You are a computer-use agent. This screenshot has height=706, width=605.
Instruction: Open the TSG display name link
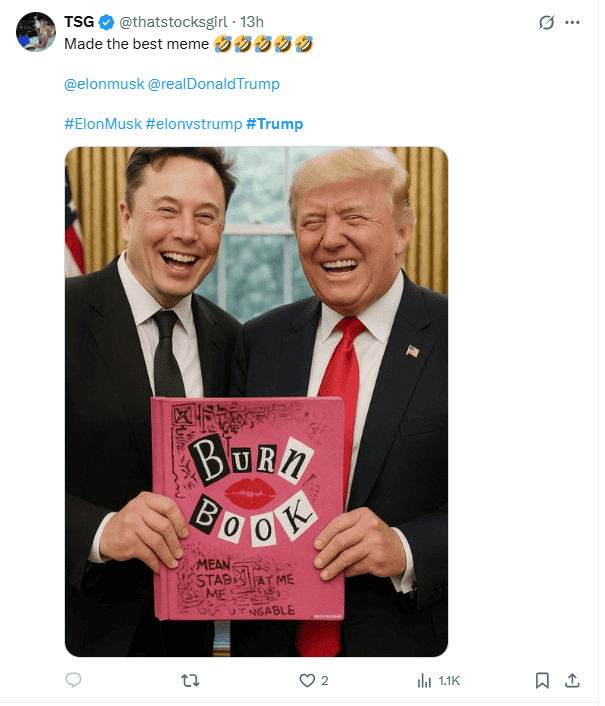(x=80, y=22)
